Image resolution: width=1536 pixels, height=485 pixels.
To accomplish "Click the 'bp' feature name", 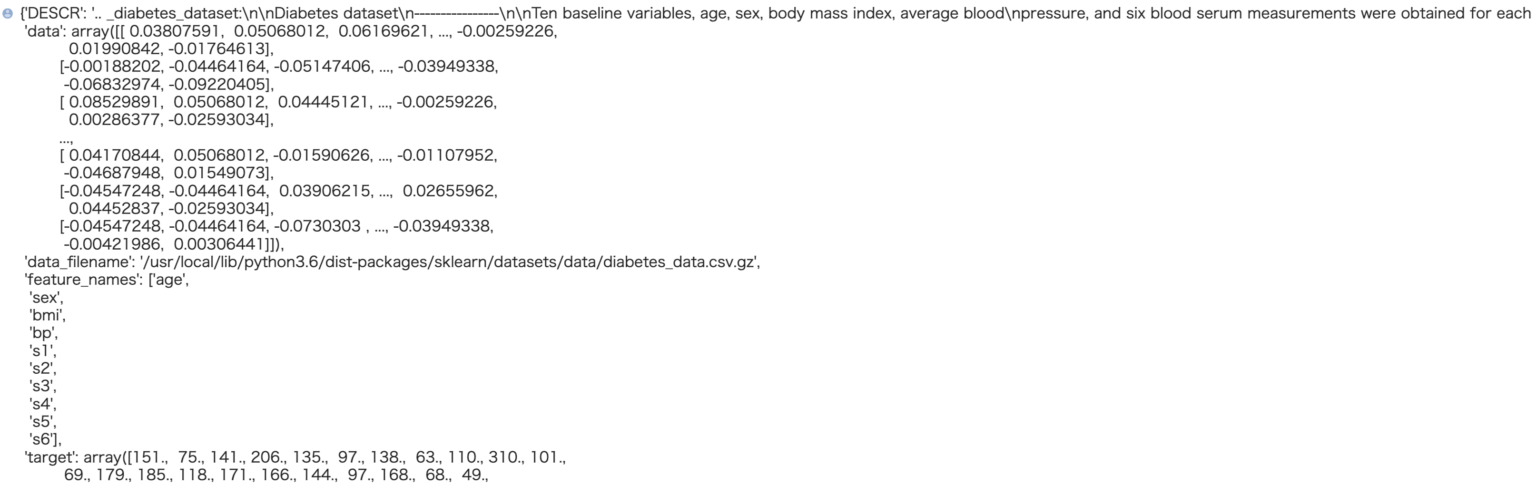I will (44, 332).
